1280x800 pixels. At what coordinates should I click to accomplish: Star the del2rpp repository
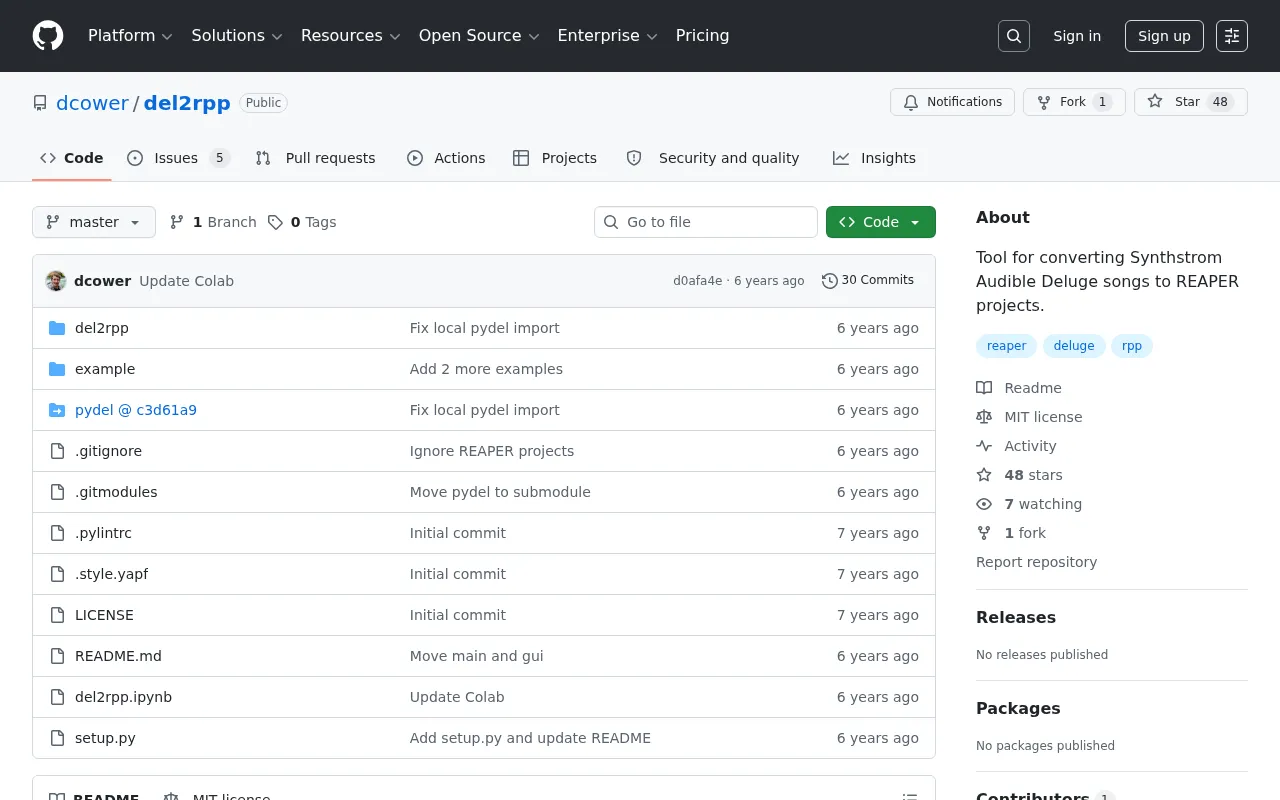(x=1191, y=102)
